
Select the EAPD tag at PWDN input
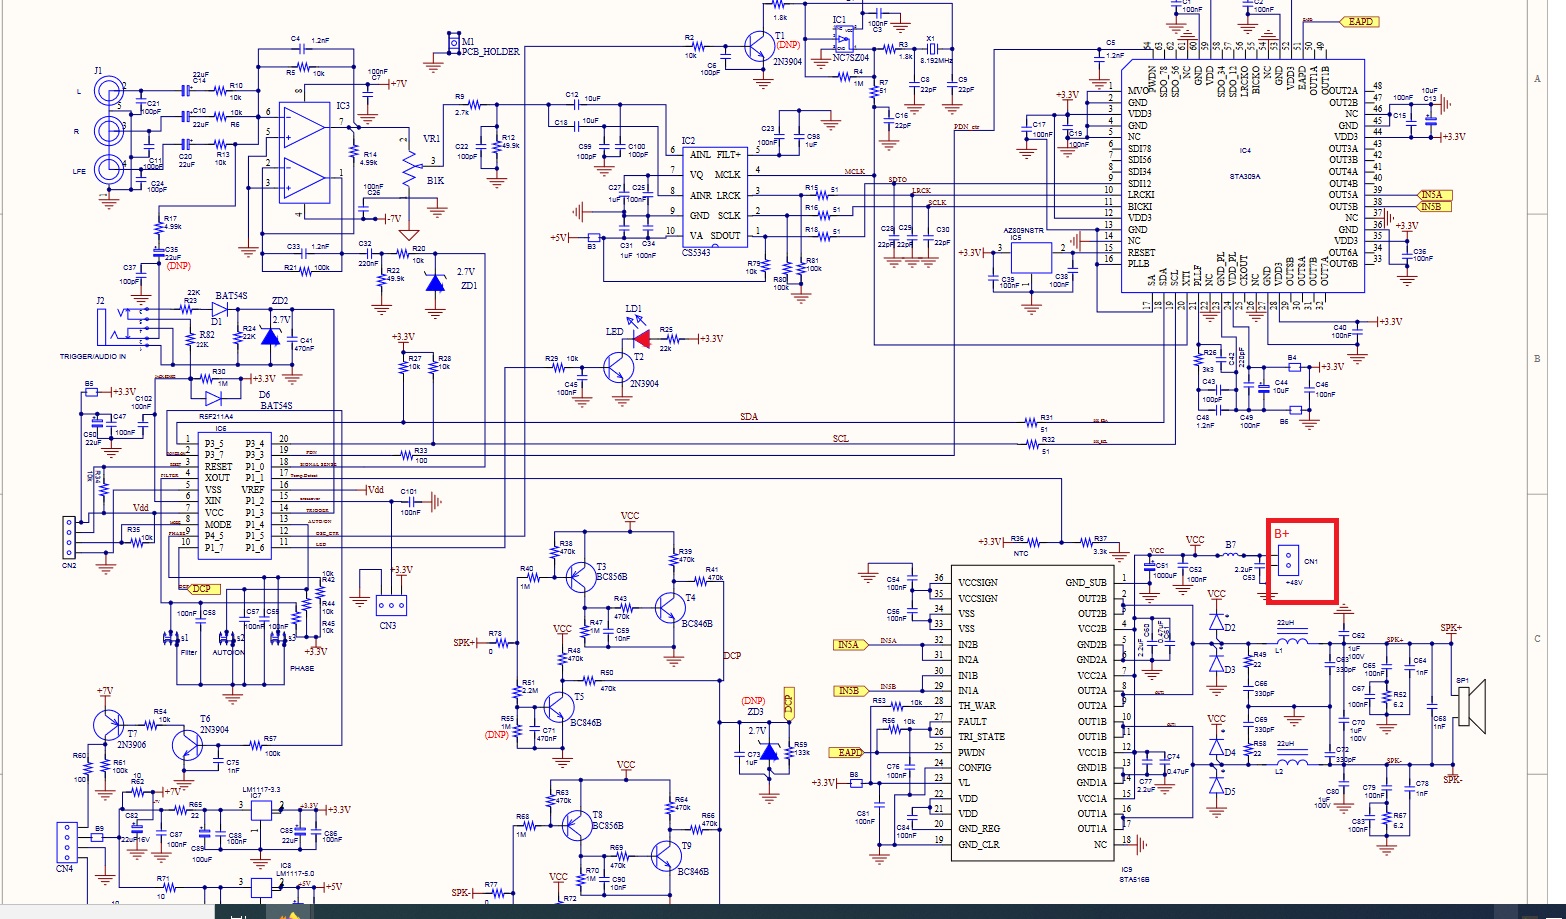click(847, 752)
